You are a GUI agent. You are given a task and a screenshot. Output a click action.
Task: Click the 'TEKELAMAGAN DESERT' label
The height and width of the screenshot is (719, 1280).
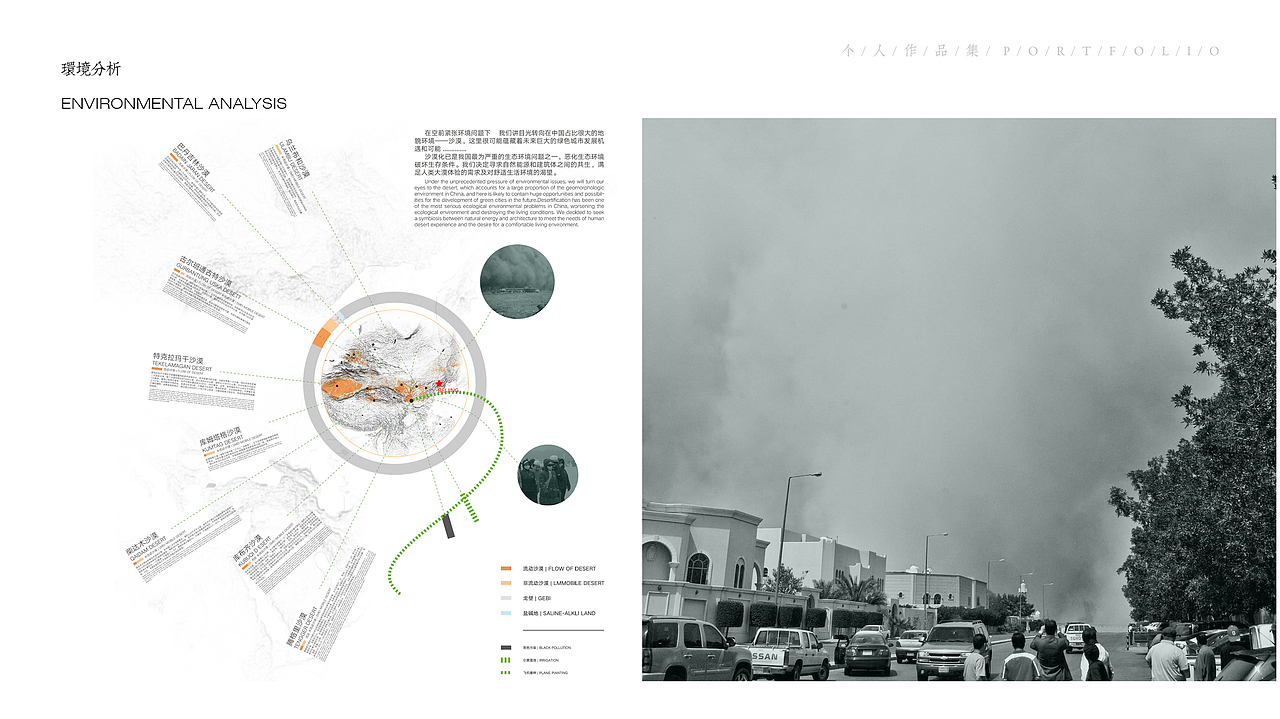(x=182, y=368)
